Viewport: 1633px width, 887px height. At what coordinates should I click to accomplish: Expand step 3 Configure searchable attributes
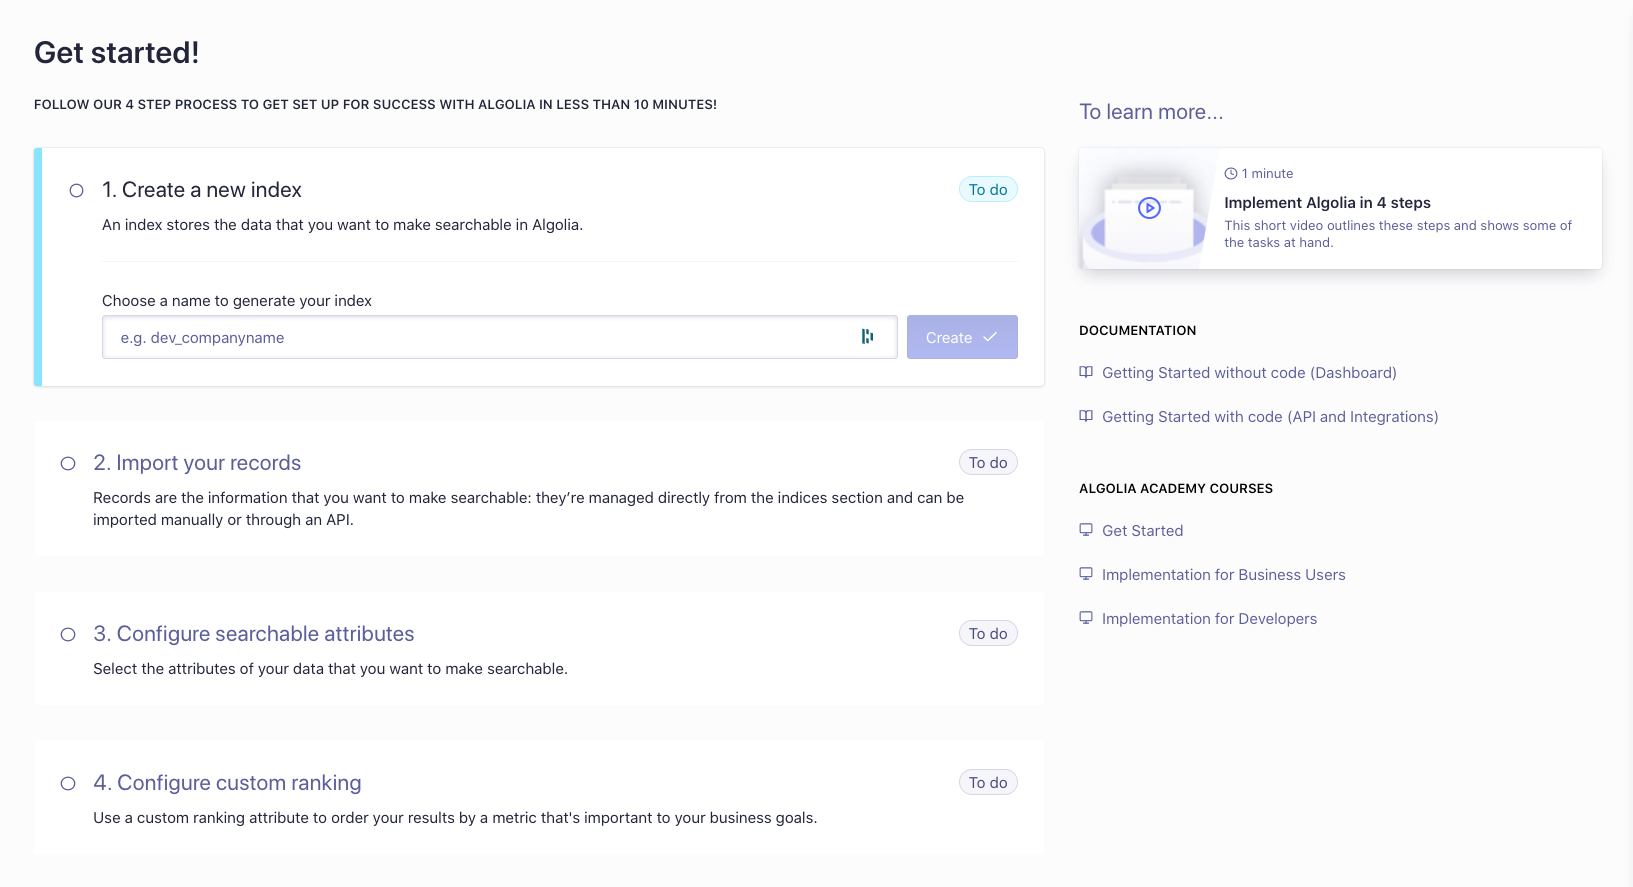(254, 634)
